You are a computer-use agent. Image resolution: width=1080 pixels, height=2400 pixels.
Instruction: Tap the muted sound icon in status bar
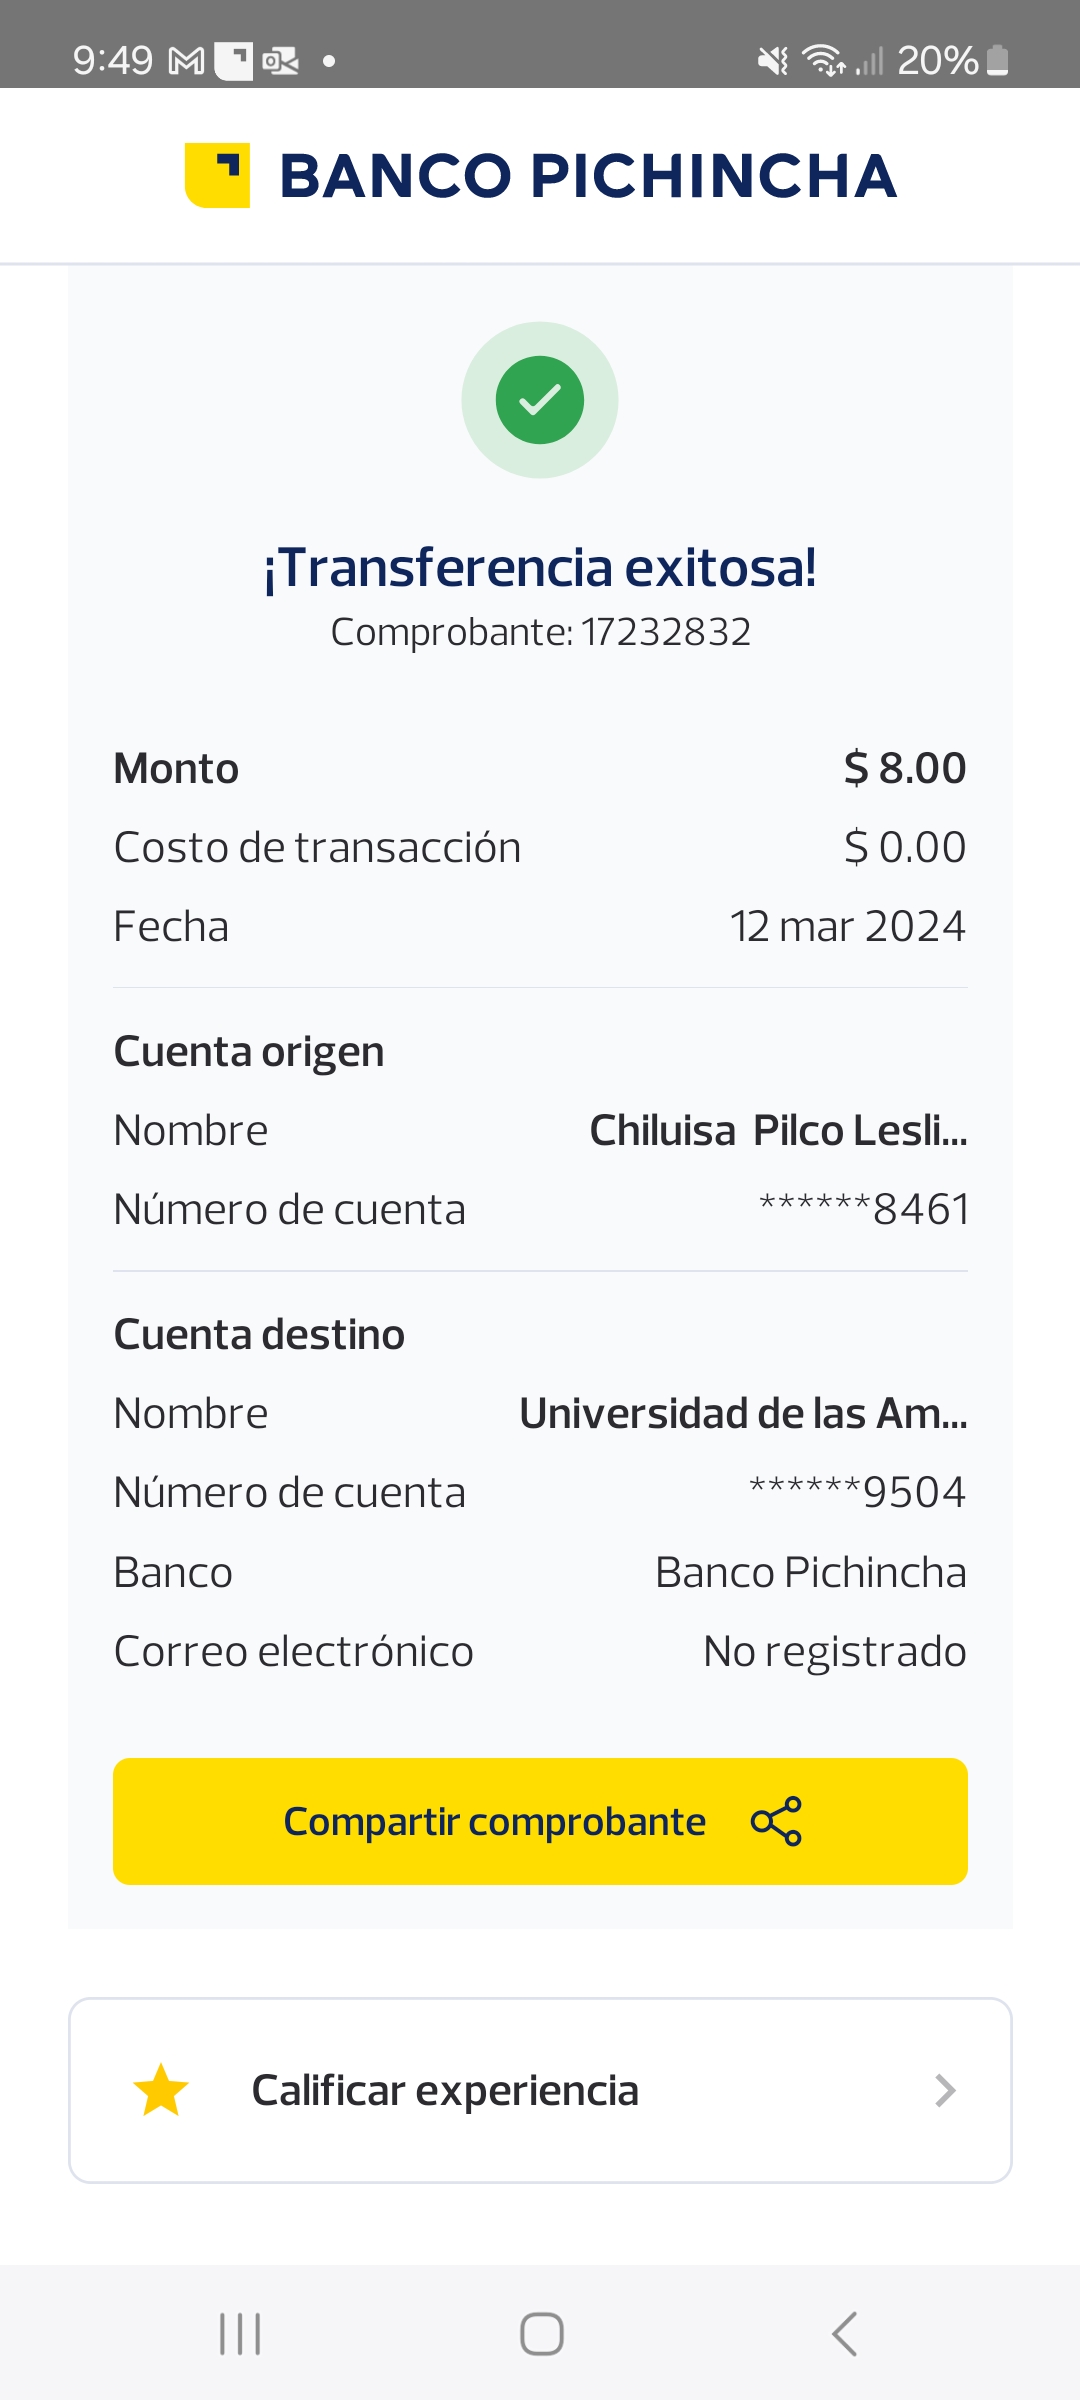click(772, 61)
